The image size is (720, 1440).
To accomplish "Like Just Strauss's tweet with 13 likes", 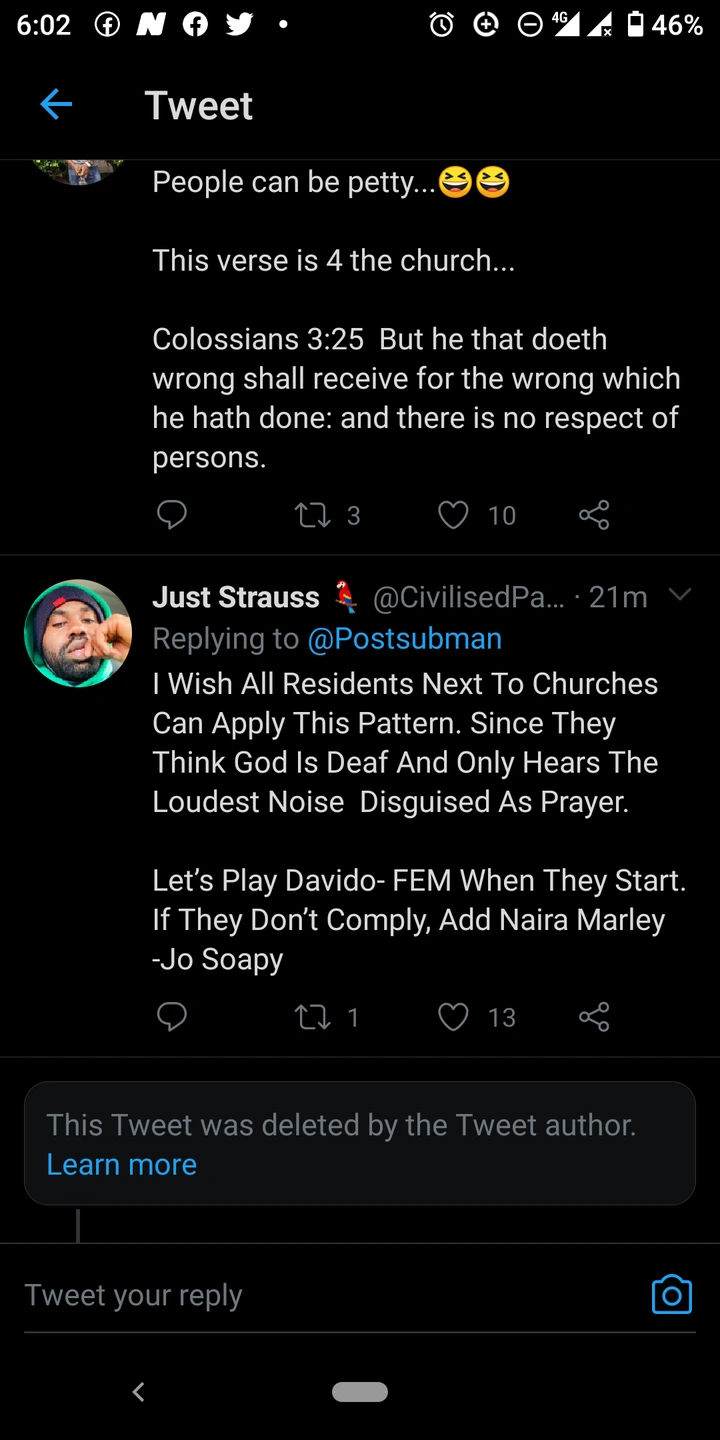I will coord(454,1017).
